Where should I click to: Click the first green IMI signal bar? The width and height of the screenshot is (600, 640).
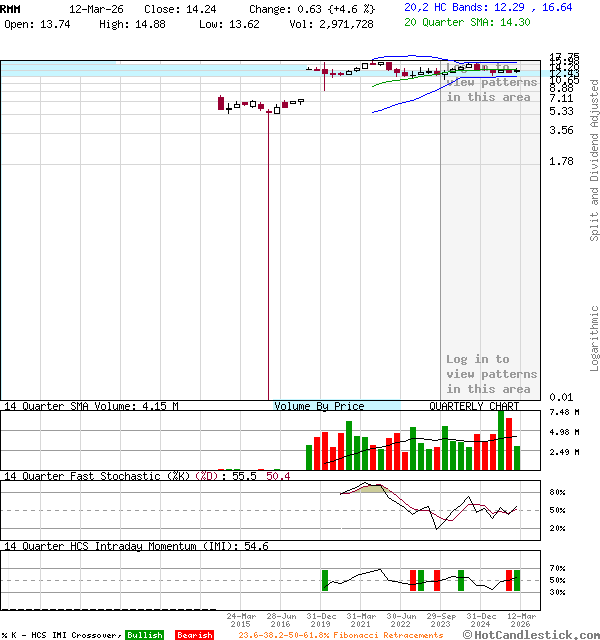325,579
